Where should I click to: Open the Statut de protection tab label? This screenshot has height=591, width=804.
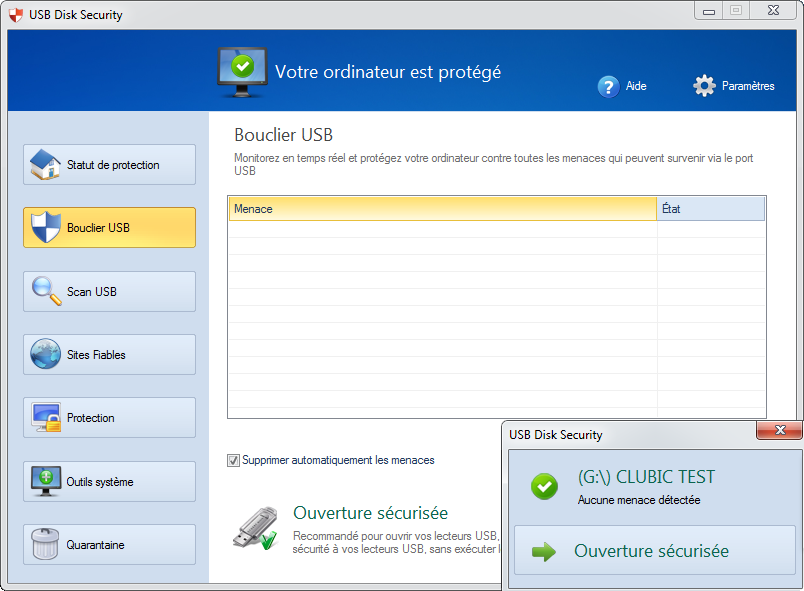[x=113, y=165]
